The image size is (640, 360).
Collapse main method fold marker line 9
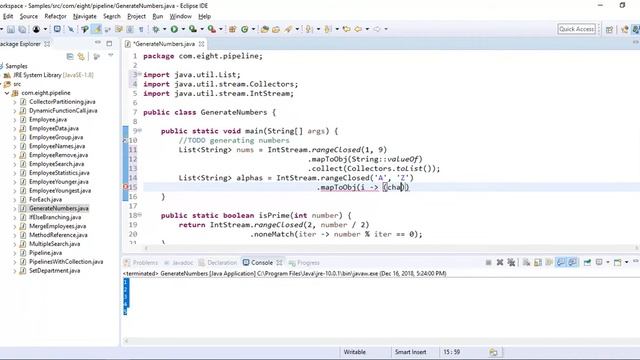coord(140,131)
